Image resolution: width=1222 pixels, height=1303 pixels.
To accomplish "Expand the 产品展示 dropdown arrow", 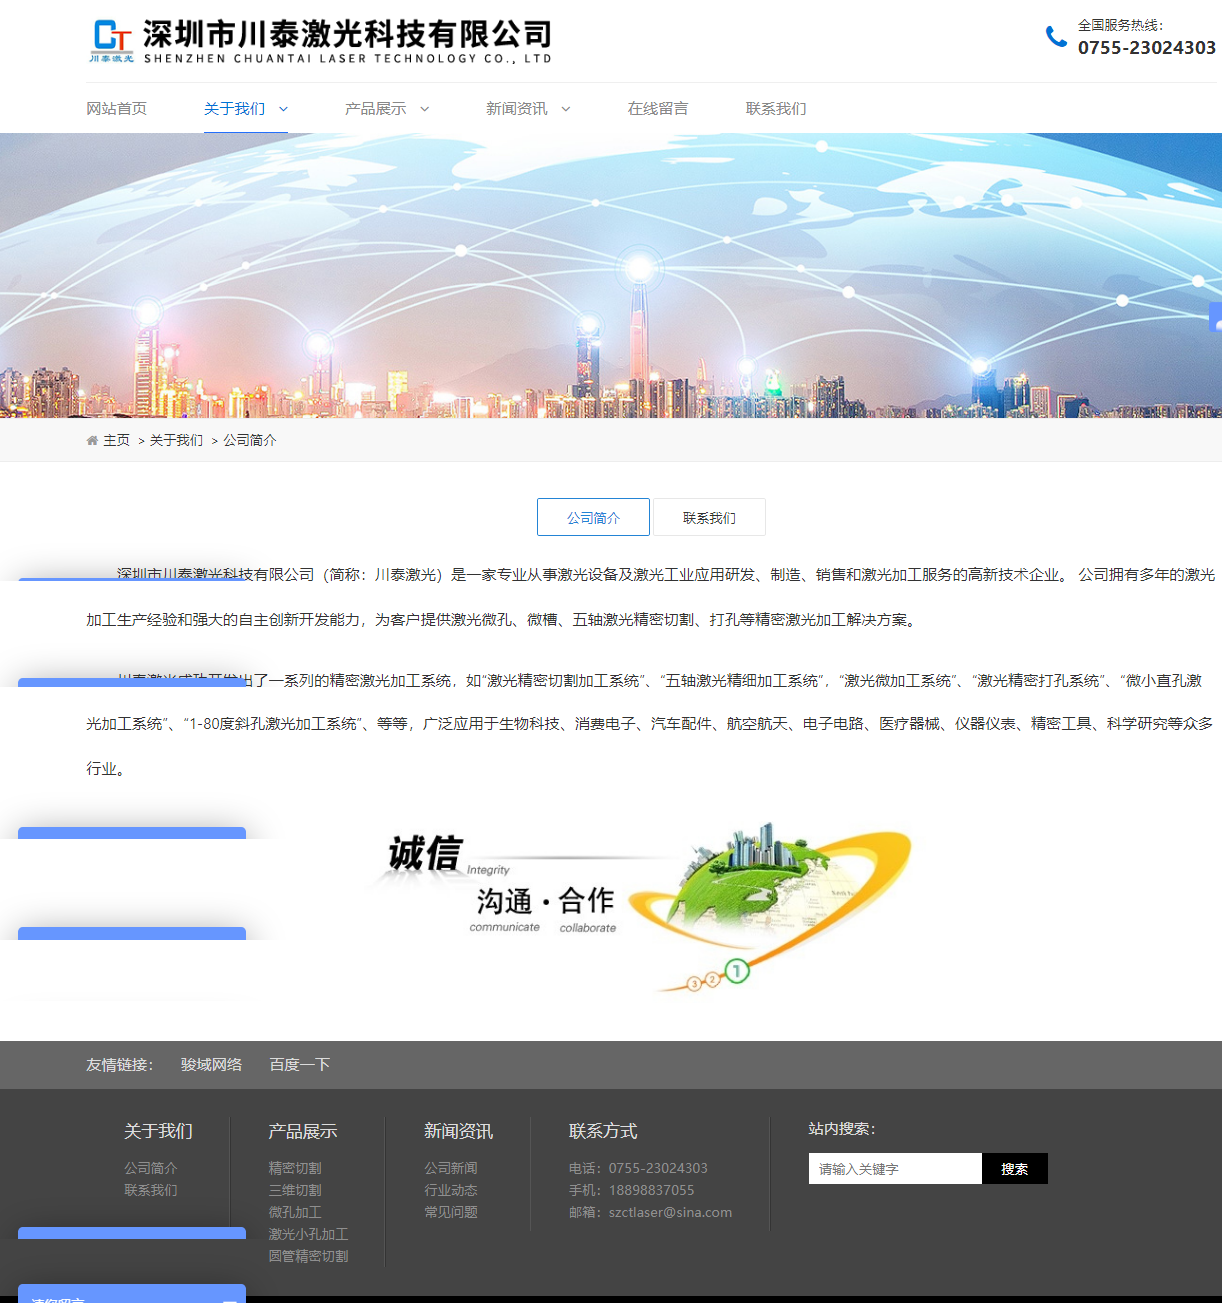I will click(x=424, y=109).
